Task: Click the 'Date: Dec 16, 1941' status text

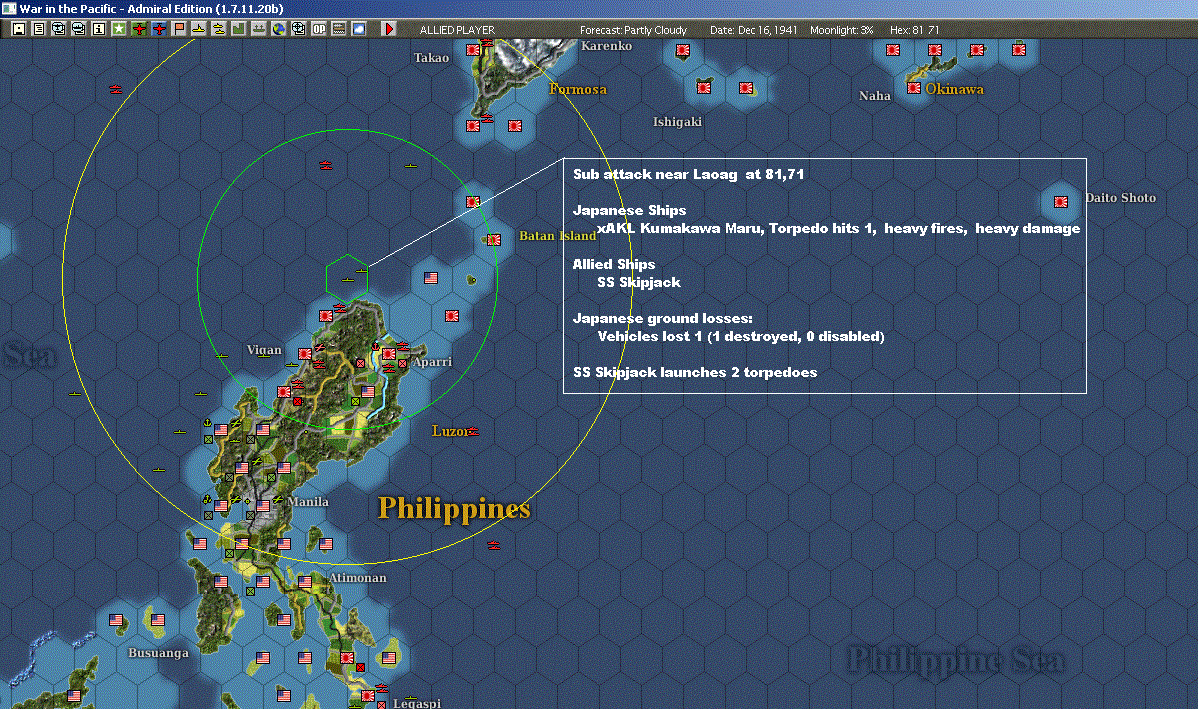Action: [753, 30]
